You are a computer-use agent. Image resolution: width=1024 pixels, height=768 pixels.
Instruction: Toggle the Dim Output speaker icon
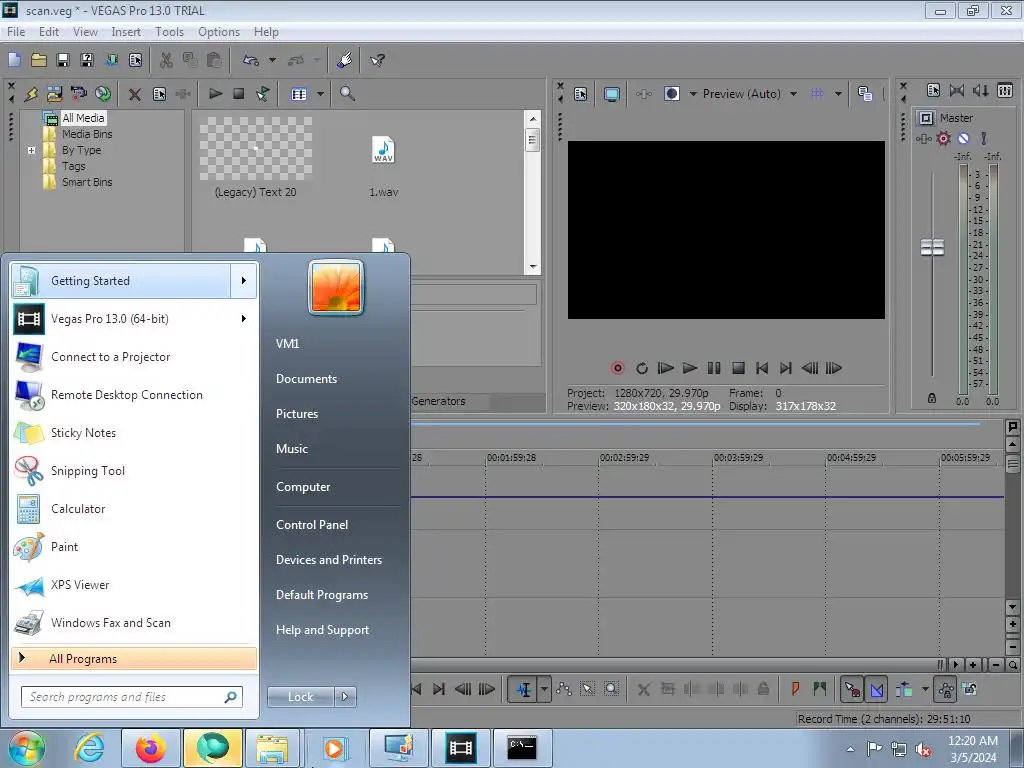tap(981, 91)
